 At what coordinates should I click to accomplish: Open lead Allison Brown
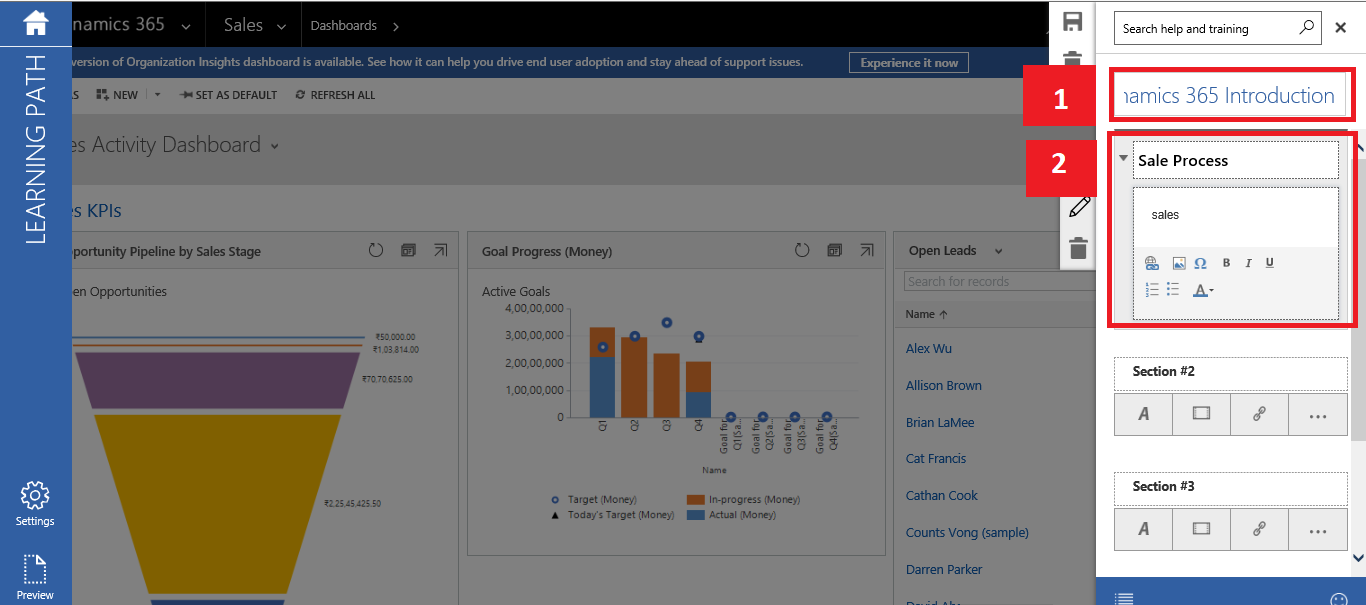coord(944,386)
